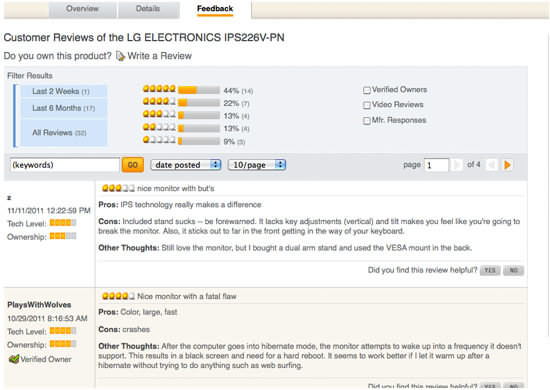The height and width of the screenshot is (390, 550).
Task: Mark the first review helpful with YES
Action: click(x=490, y=270)
